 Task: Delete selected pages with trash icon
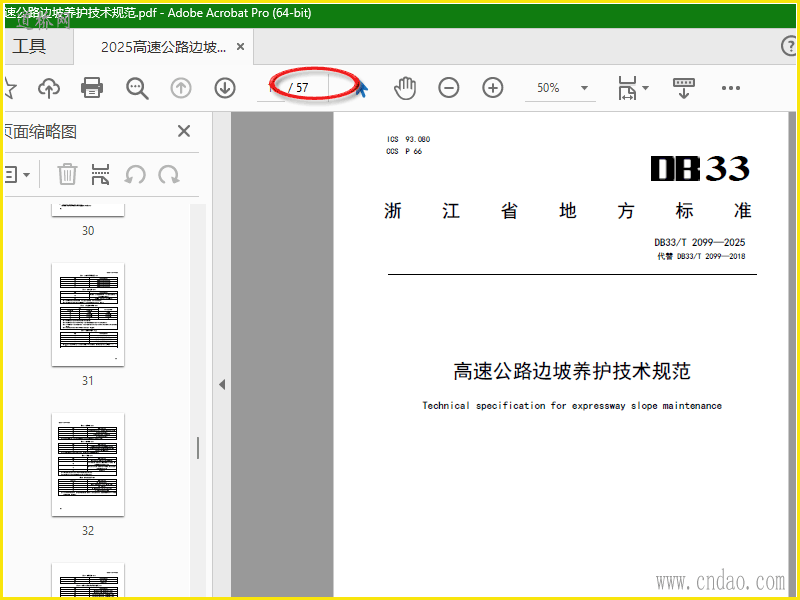pos(67,174)
